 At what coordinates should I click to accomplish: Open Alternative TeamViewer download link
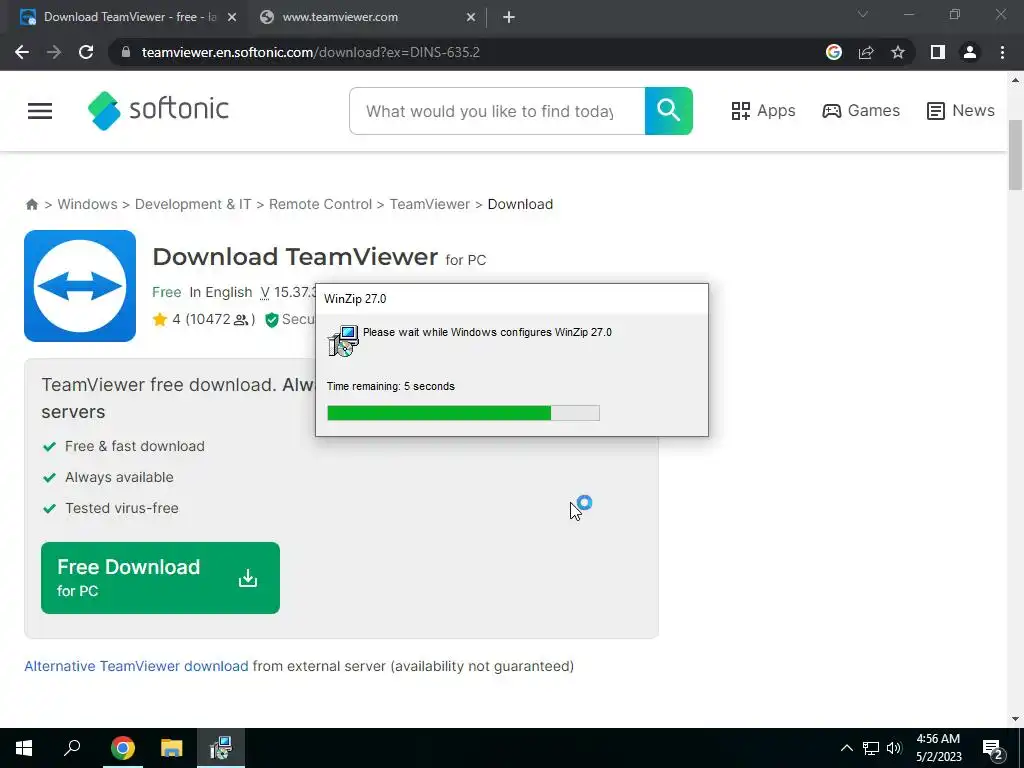[x=136, y=666]
